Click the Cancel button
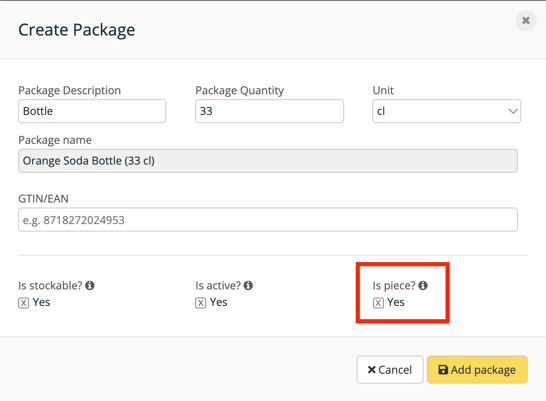Image resolution: width=546 pixels, height=401 pixels. tap(390, 370)
